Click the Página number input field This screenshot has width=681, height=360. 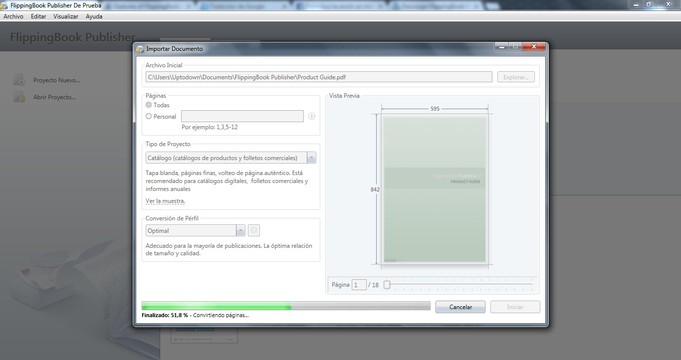tap(359, 285)
